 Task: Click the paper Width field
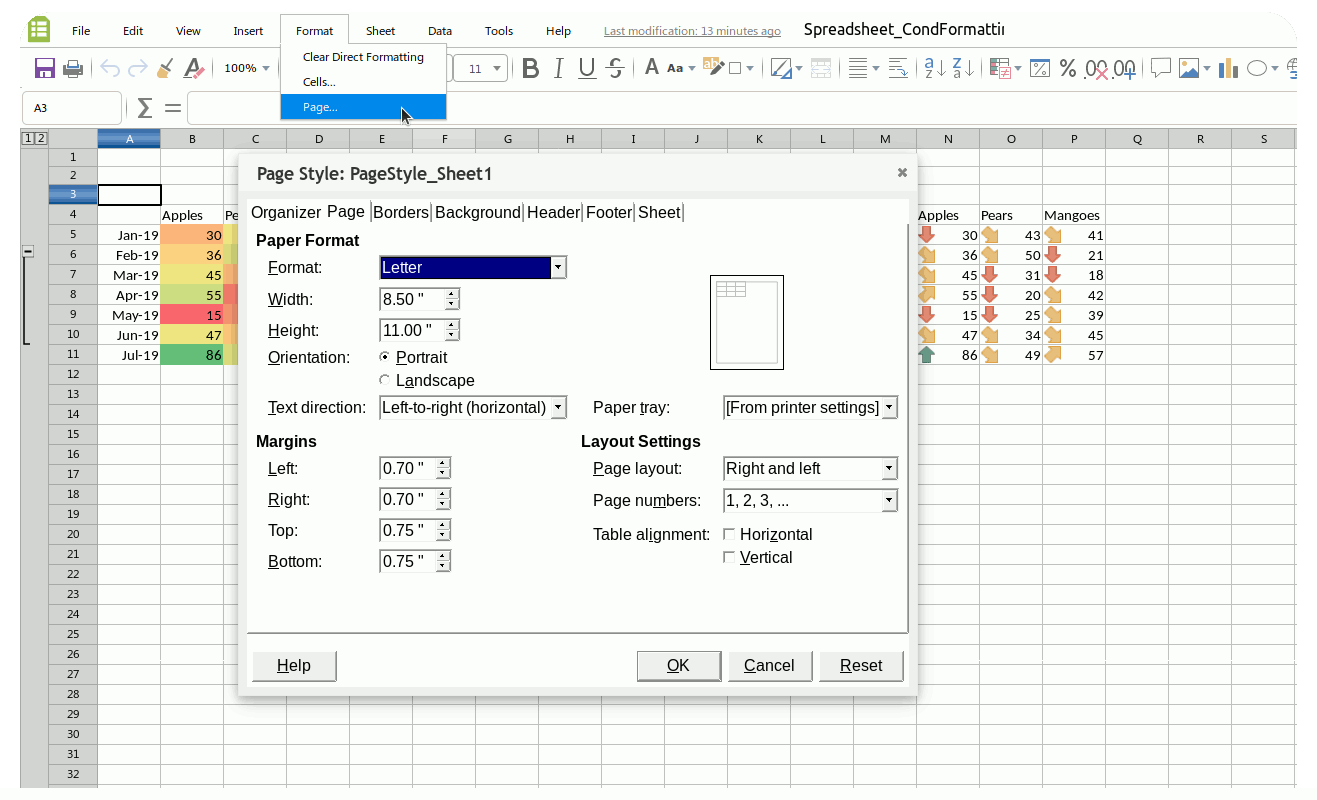(412, 299)
